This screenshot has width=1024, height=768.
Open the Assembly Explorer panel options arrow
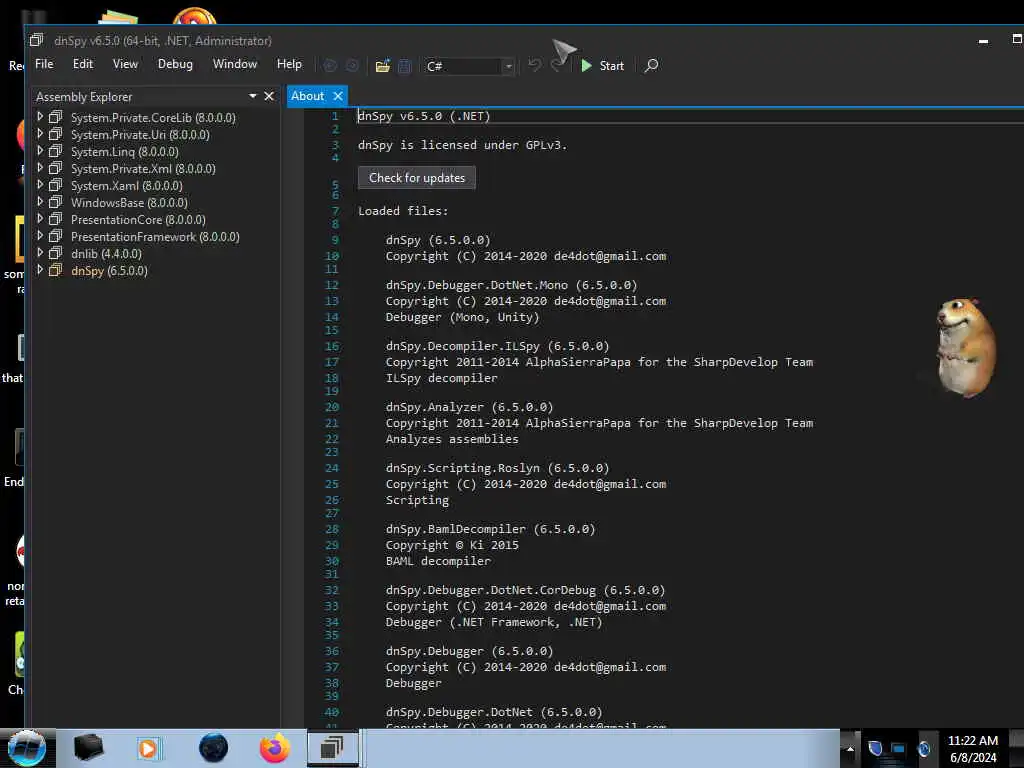[253, 96]
